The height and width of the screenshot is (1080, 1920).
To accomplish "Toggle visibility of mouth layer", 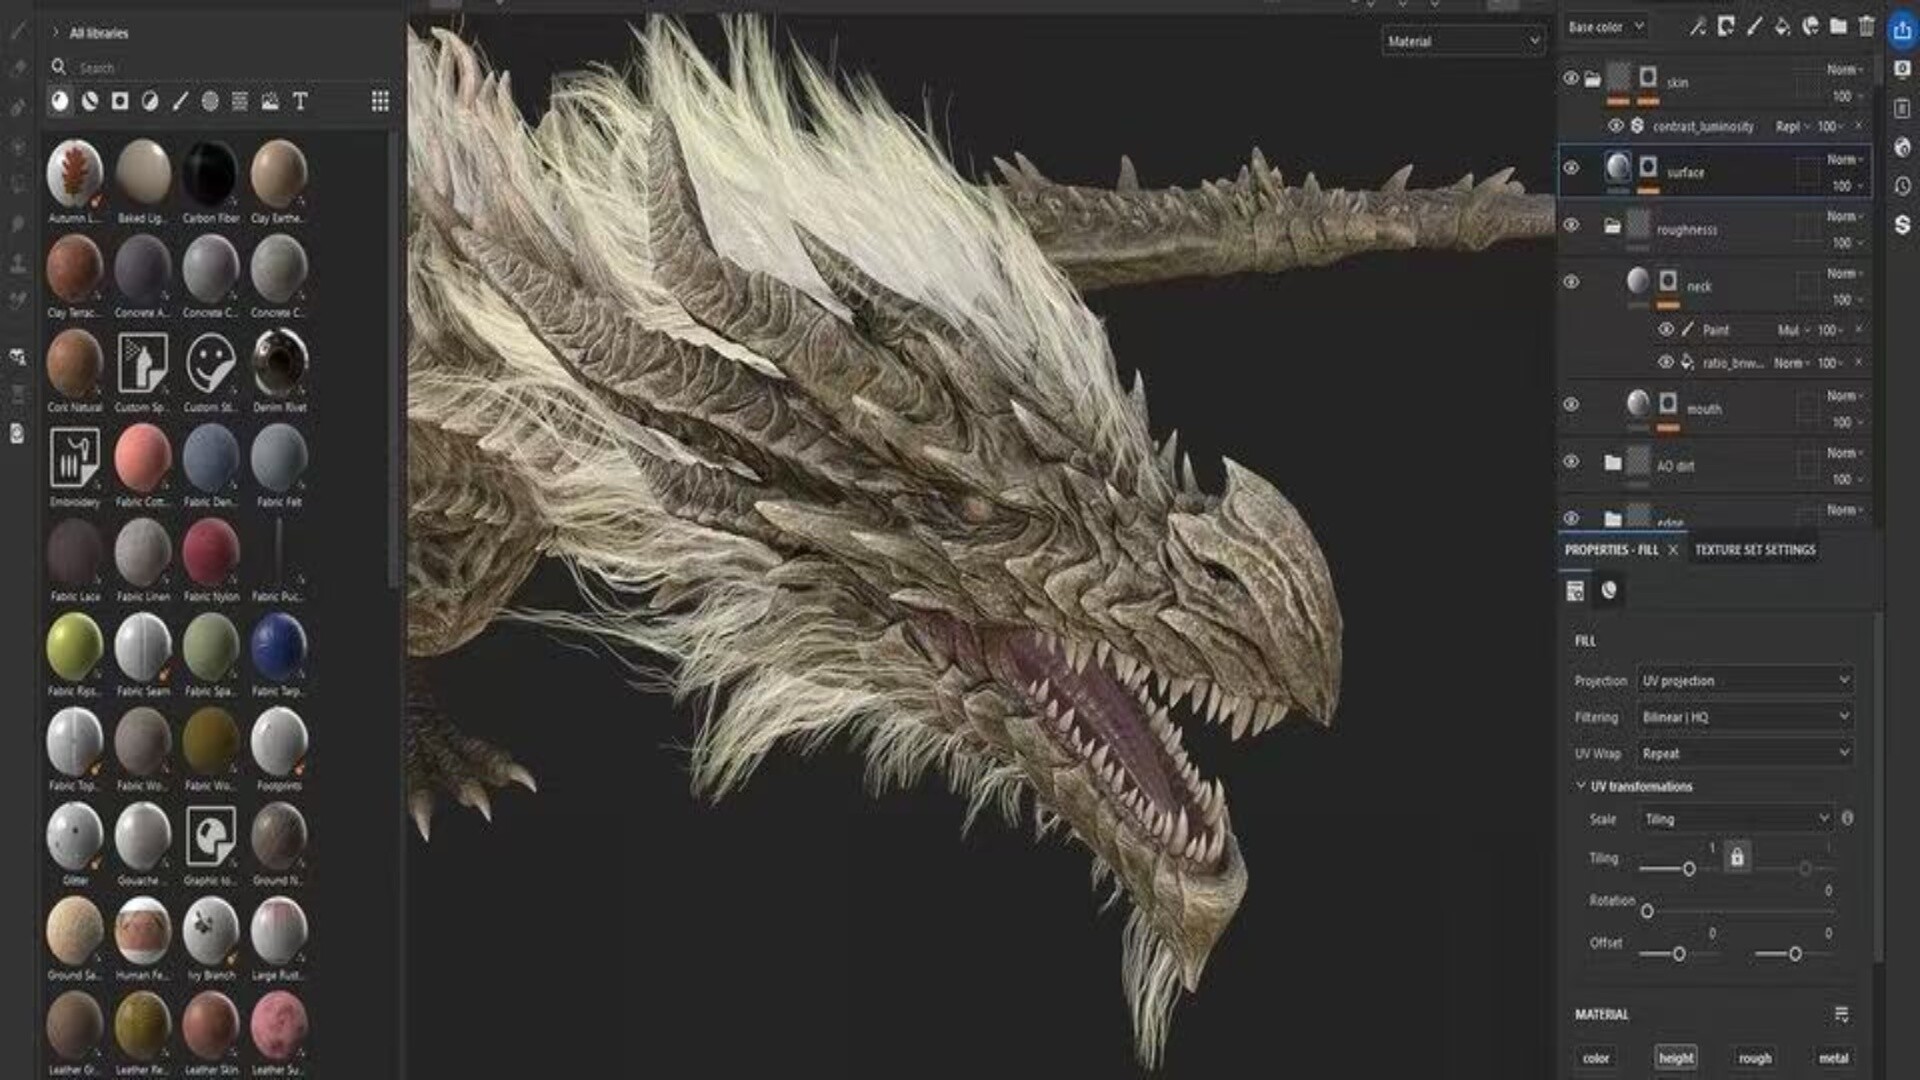I will (1571, 405).
